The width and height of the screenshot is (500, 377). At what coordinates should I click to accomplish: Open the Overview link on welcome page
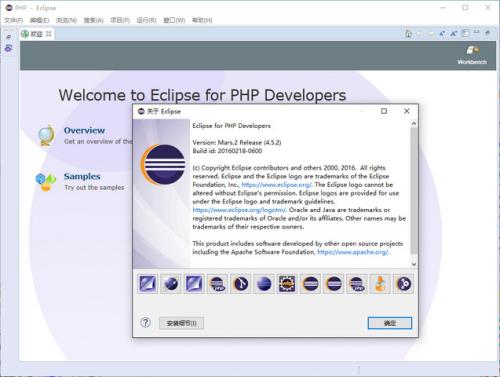(x=84, y=130)
